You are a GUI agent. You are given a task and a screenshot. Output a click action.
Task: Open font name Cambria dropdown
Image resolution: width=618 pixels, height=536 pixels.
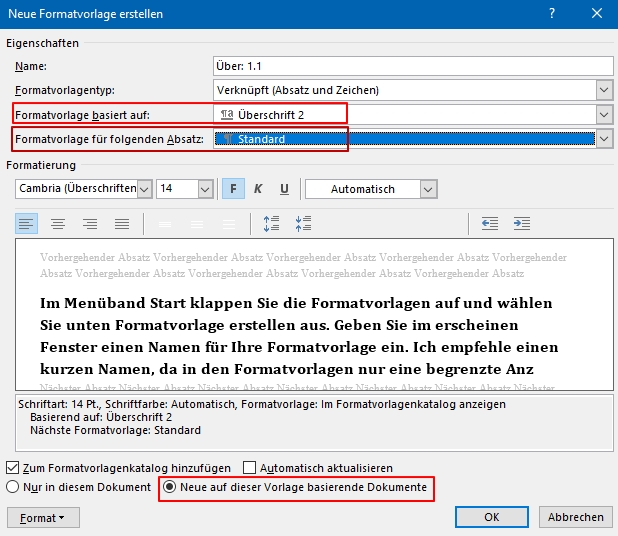coord(144,189)
